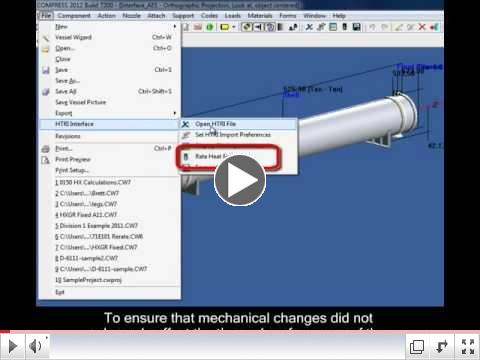480x360 pixels.
Task: Click the undo arrow toolbar icon
Action: tap(372, 27)
